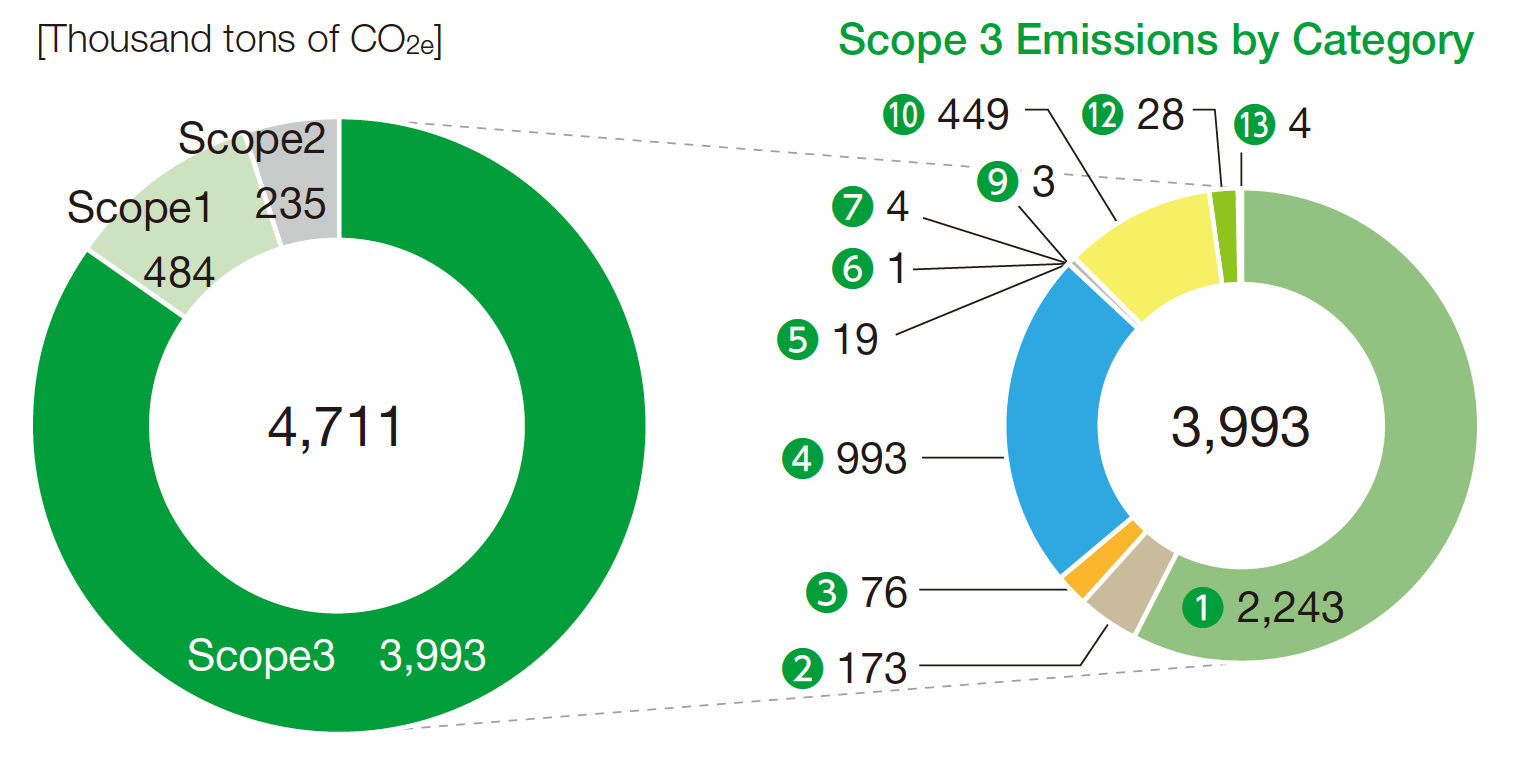The width and height of the screenshot is (1516, 758).
Task: Click the Scope 3 Emissions by Category title
Action: pyautogui.click(x=1155, y=41)
